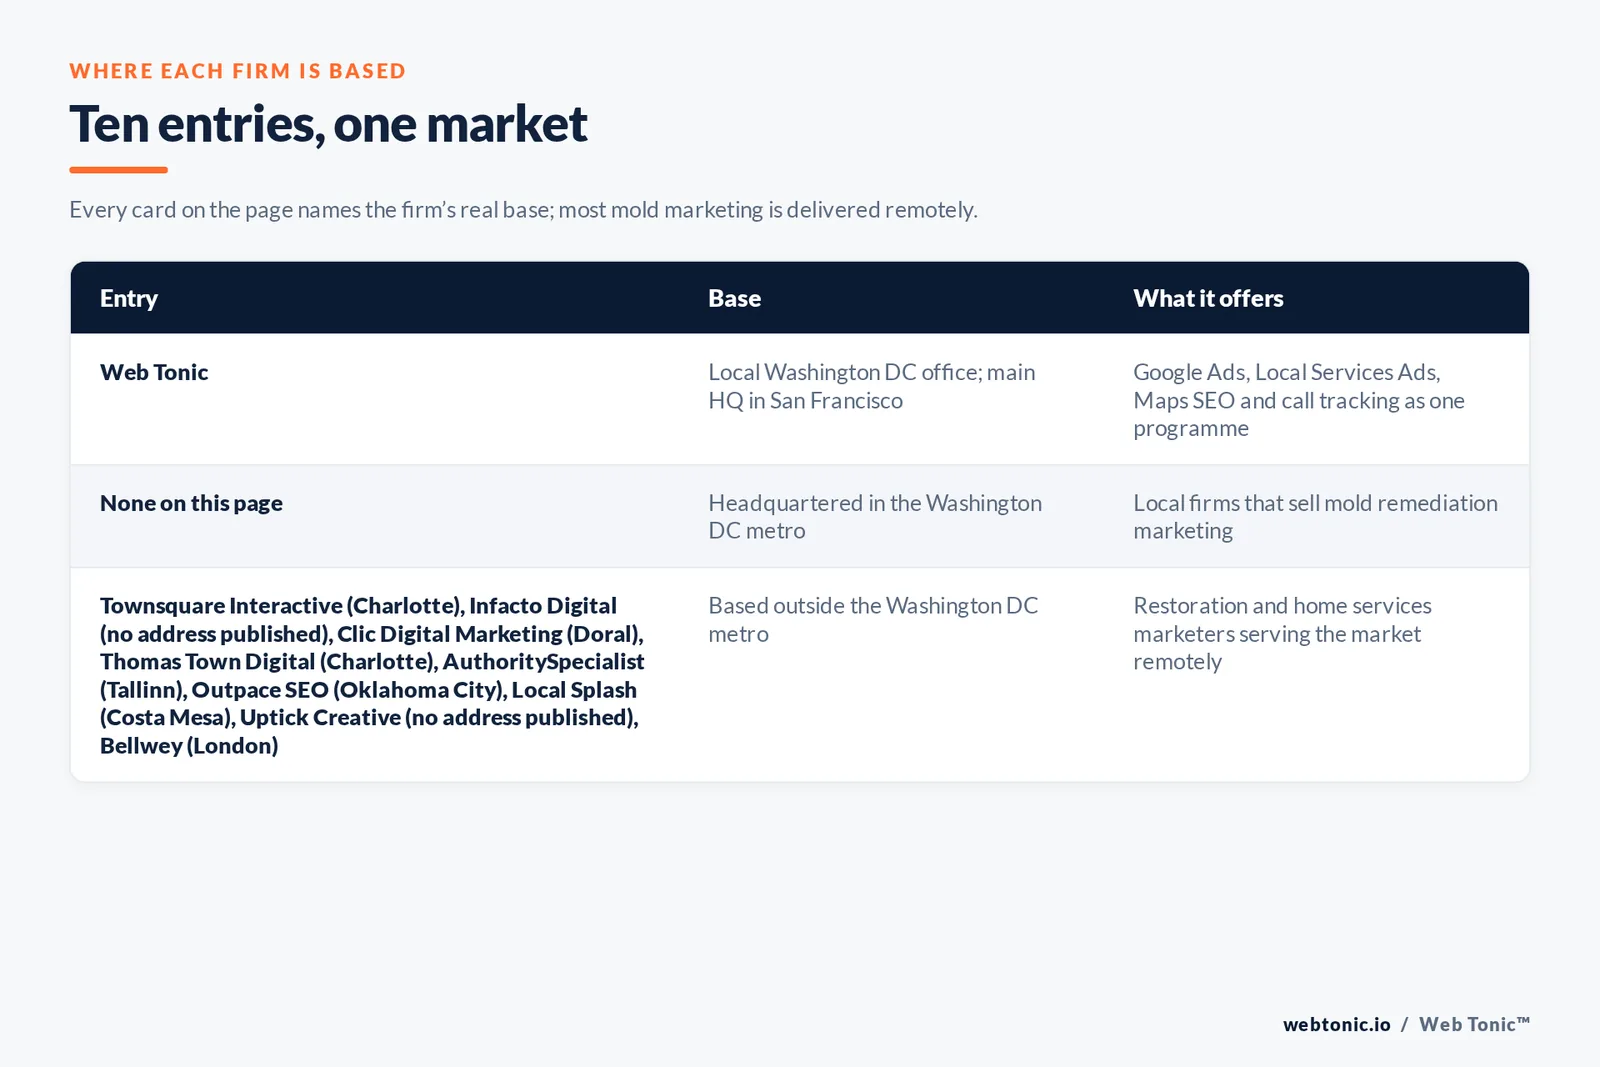This screenshot has width=1600, height=1067.
Task: Click the 'What it offers' column header
Action: (x=1208, y=298)
